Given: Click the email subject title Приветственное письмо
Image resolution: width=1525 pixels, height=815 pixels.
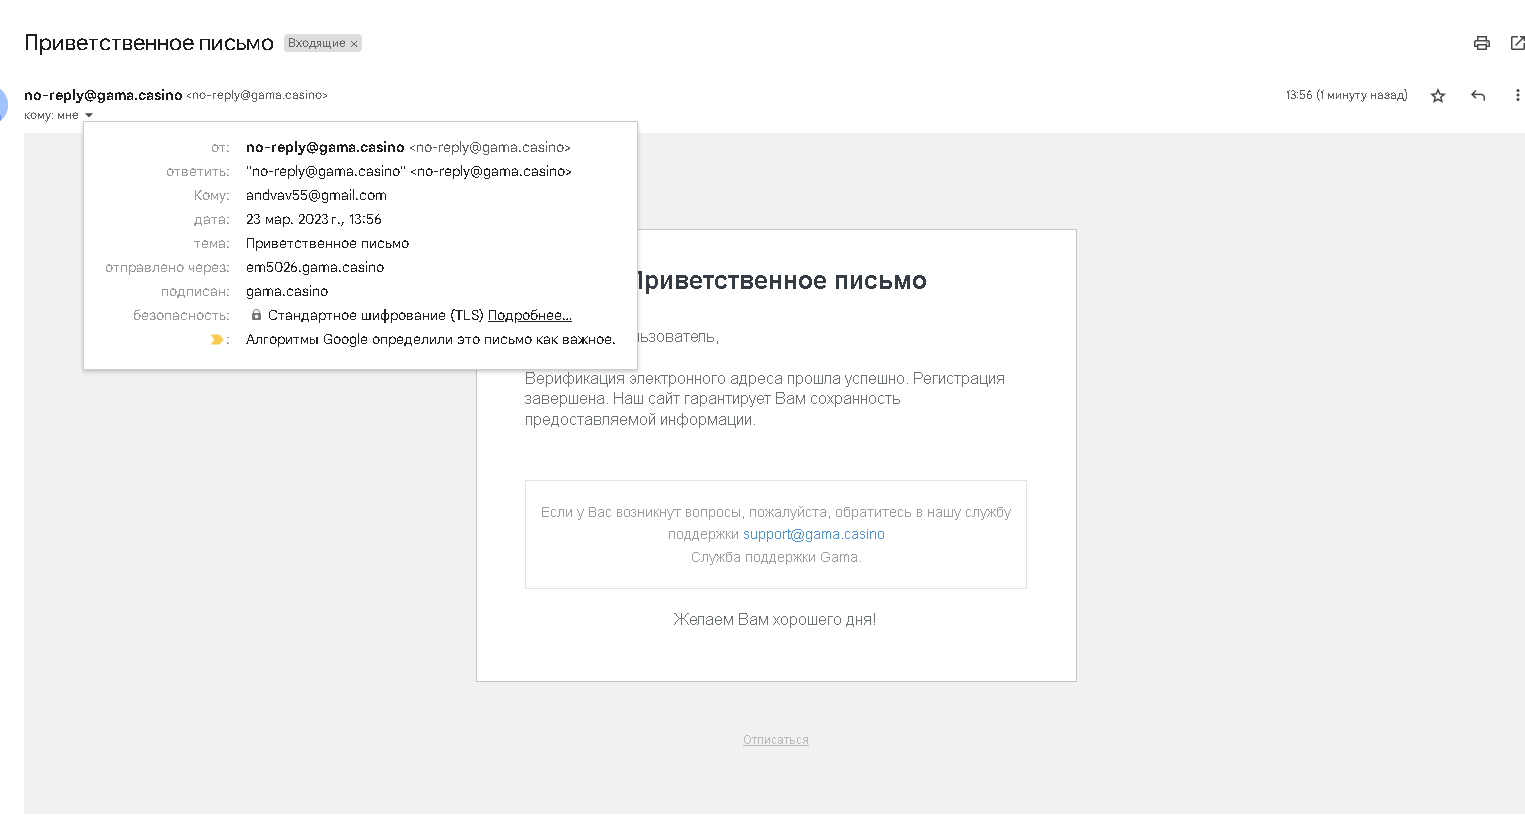Looking at the screenshot, I should (149, 43).
